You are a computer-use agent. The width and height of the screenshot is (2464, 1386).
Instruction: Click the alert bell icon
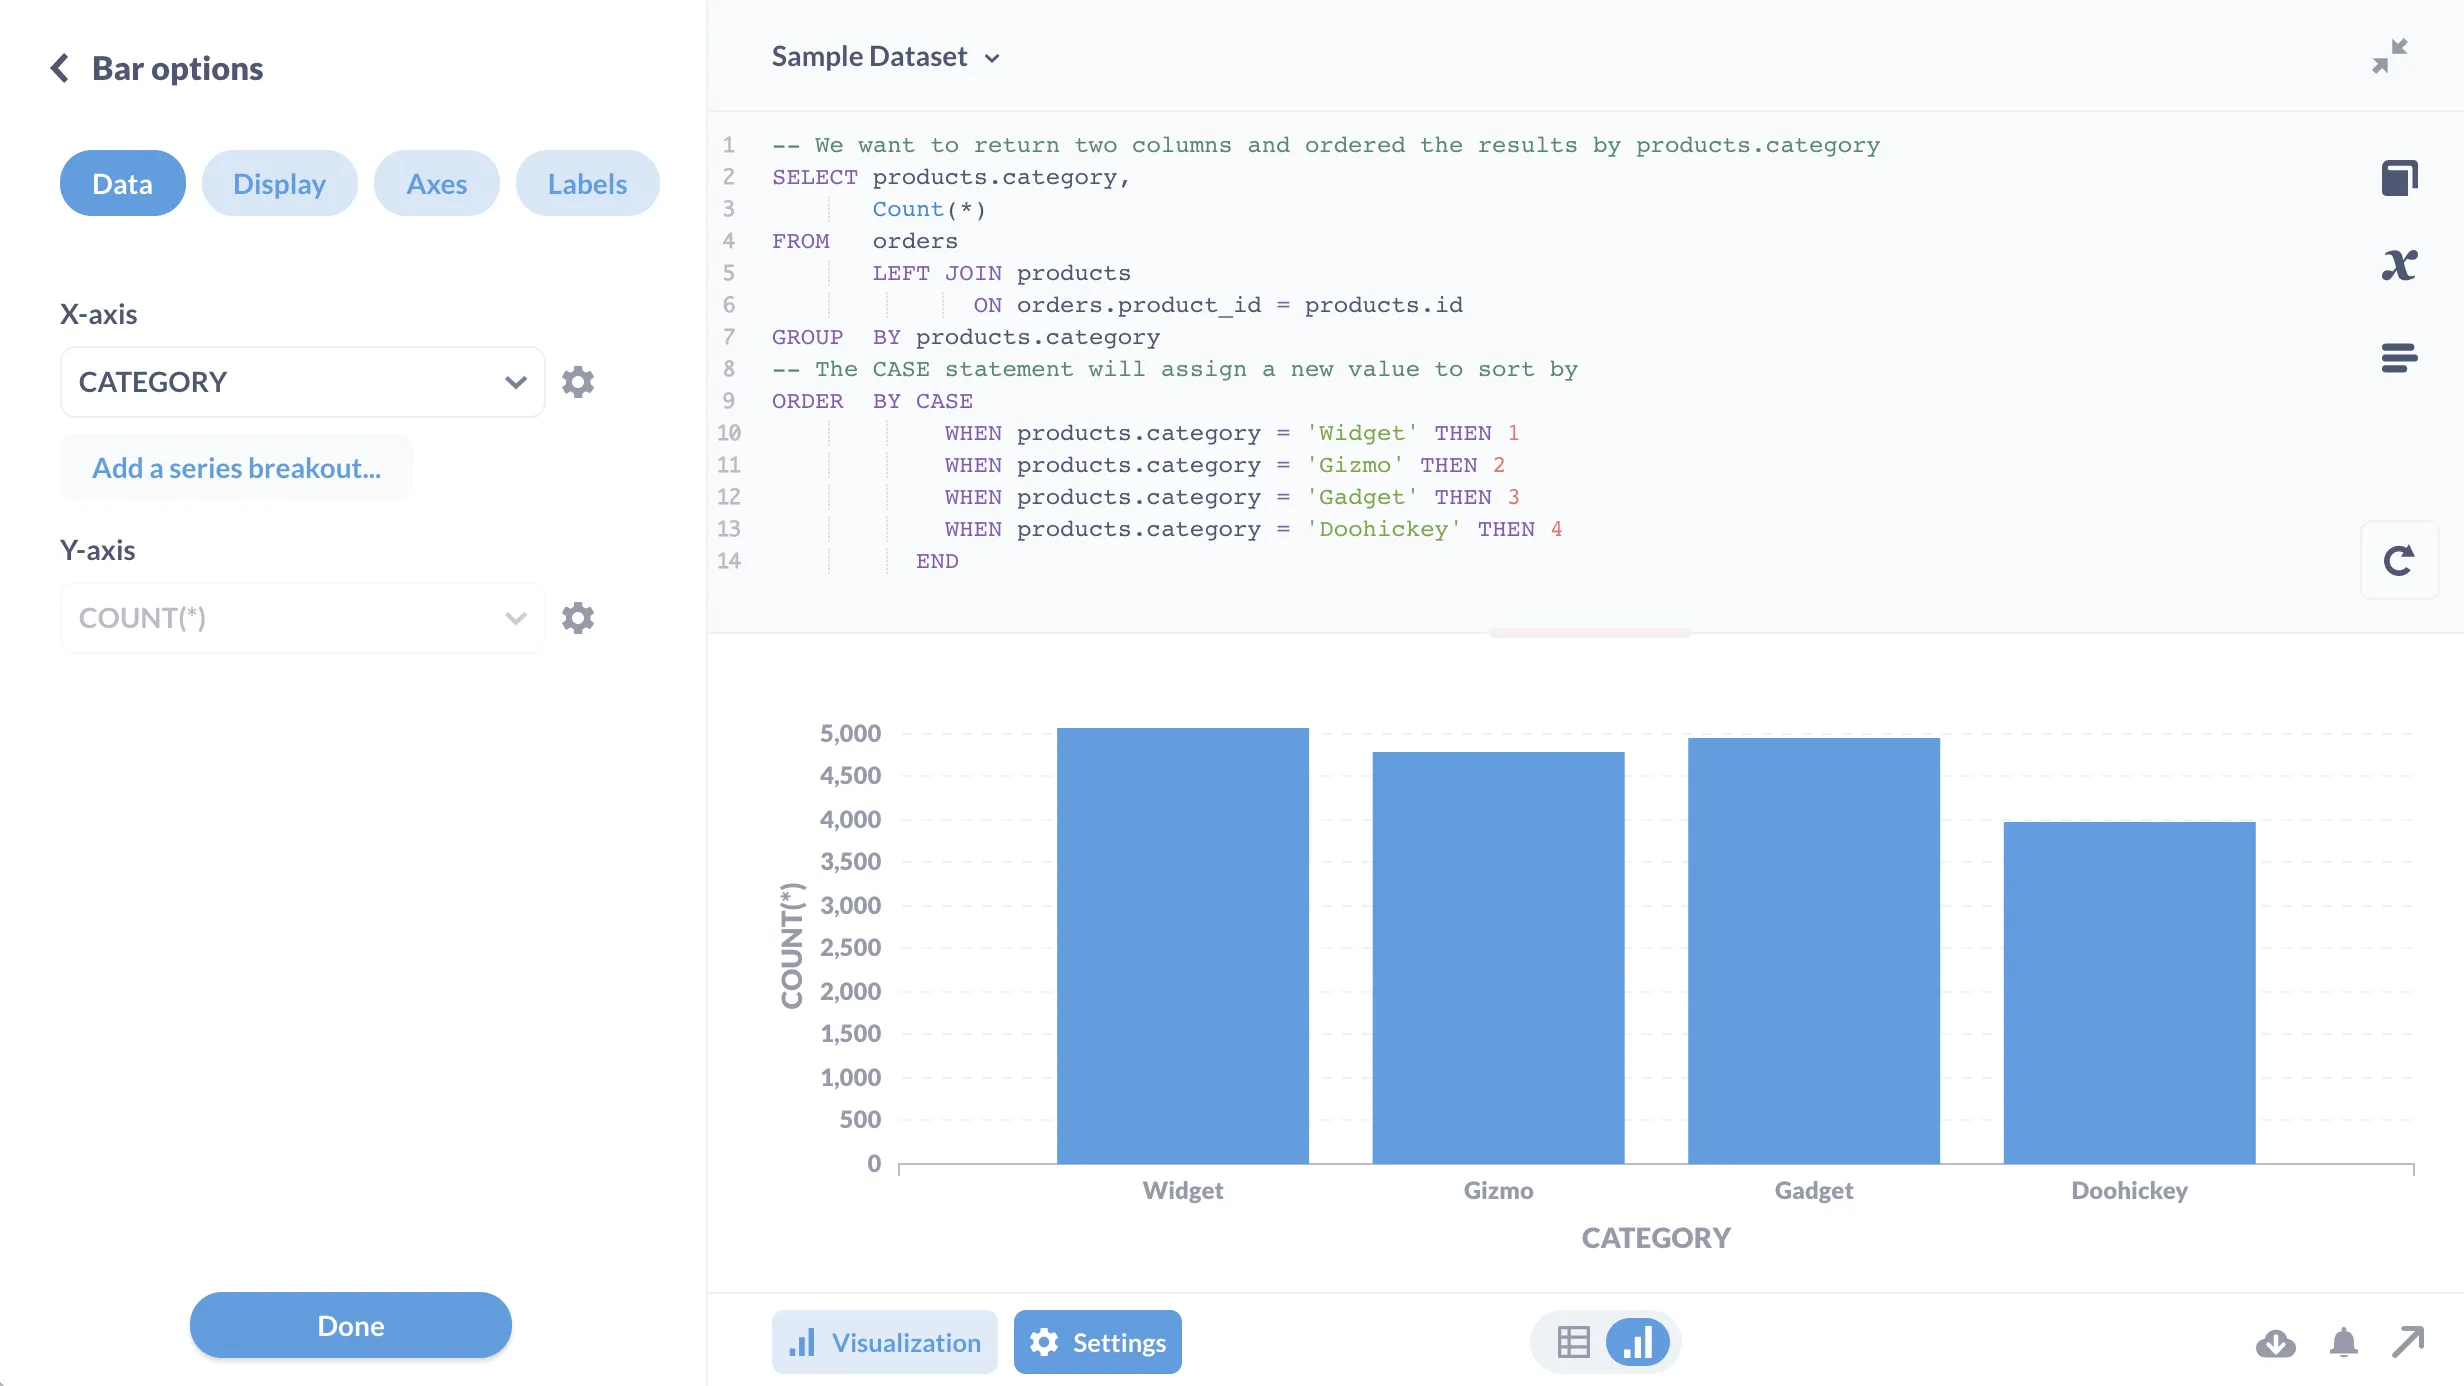2343,1342
